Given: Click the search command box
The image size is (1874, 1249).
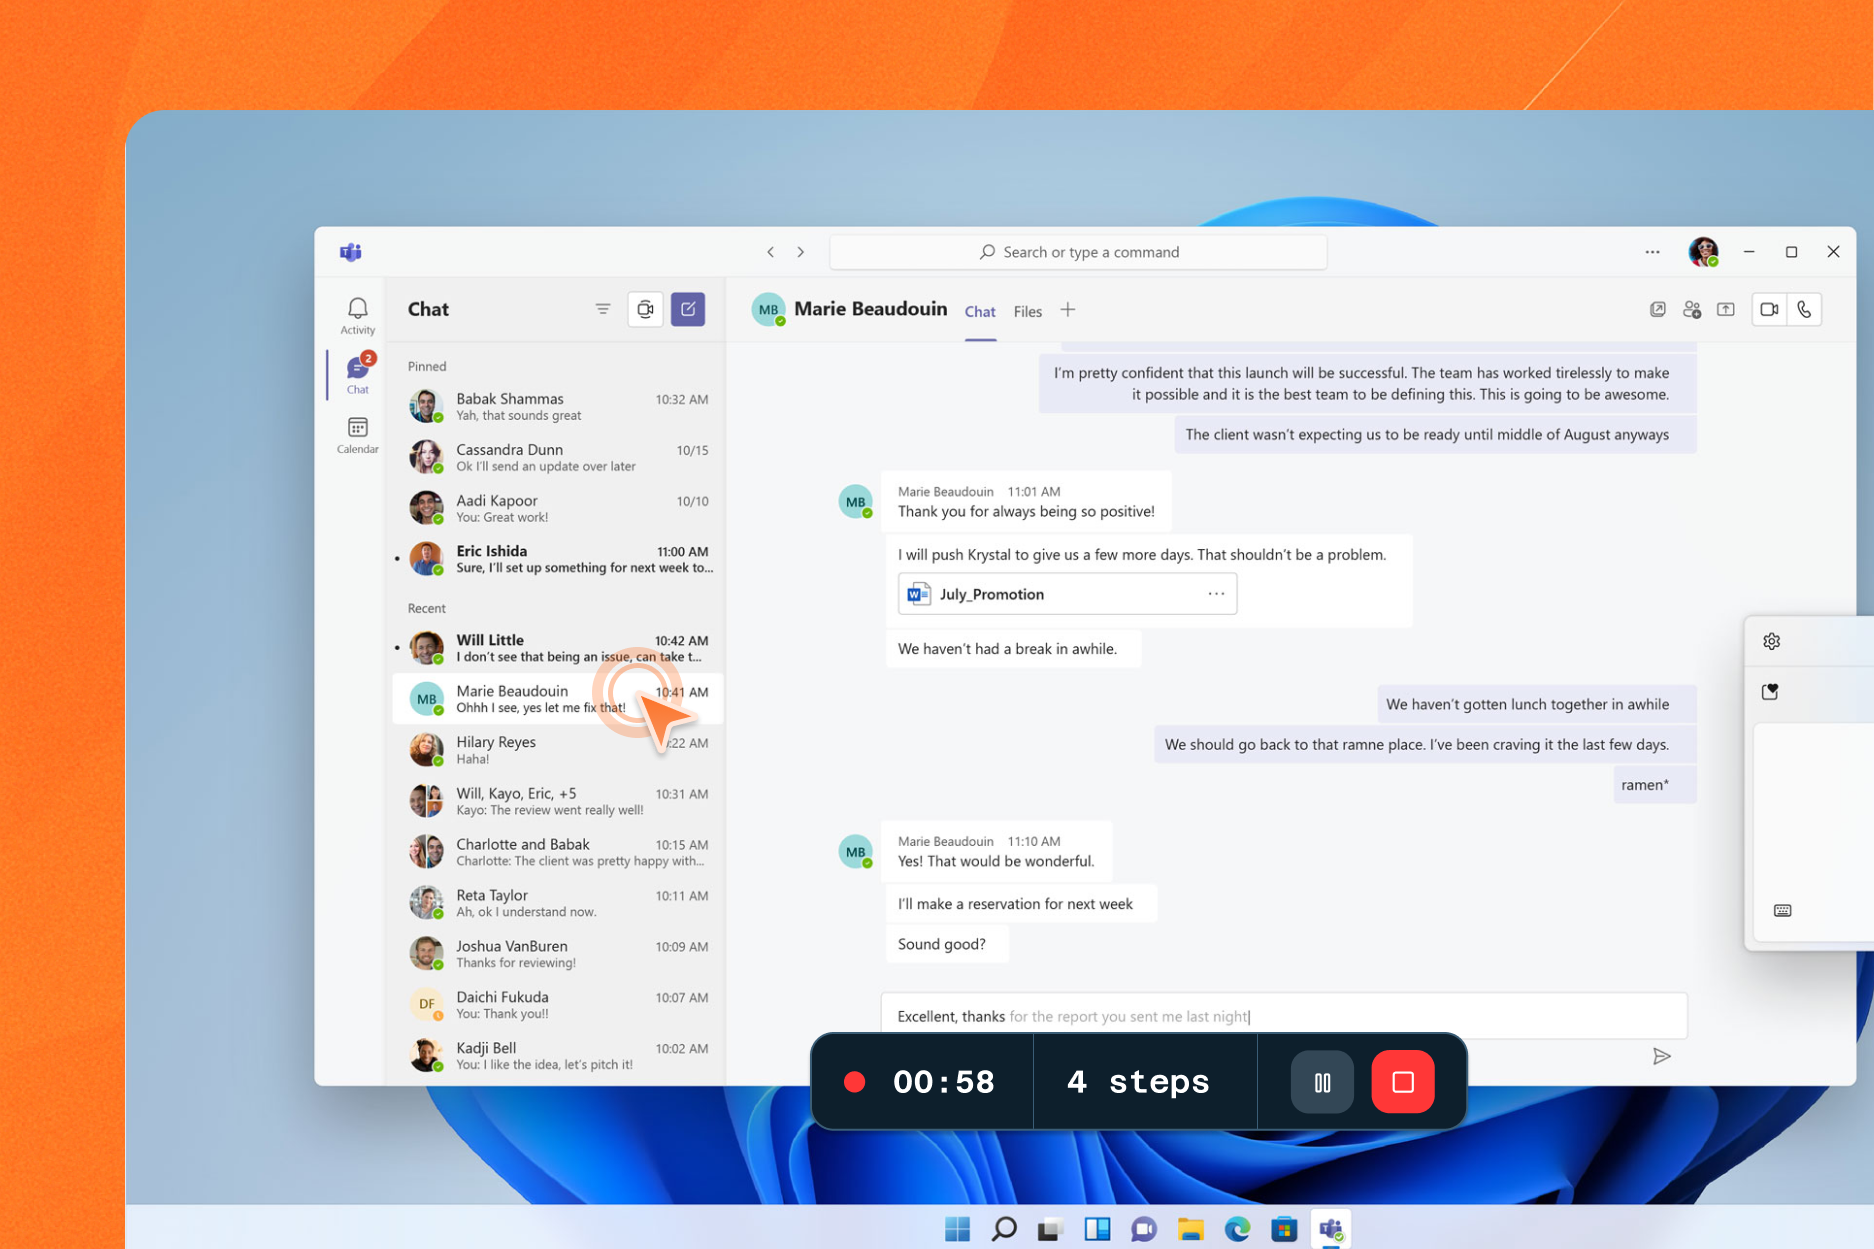Looking at the screenshot, I should (1078, 252).
